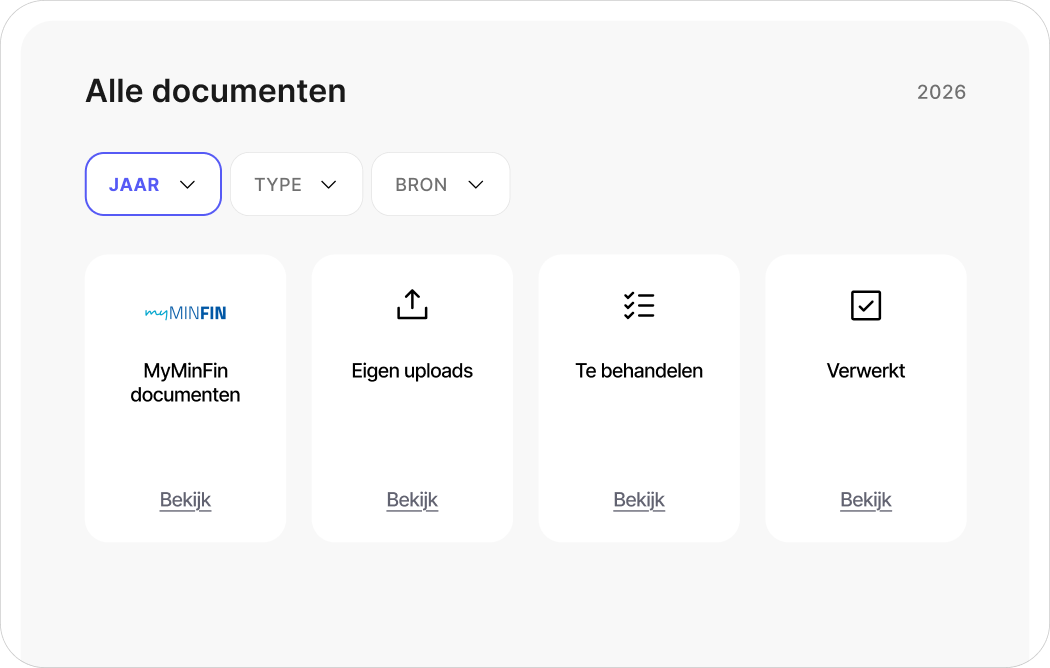Click the 2026 year label
1050x668 pixels.
[942, 92]
